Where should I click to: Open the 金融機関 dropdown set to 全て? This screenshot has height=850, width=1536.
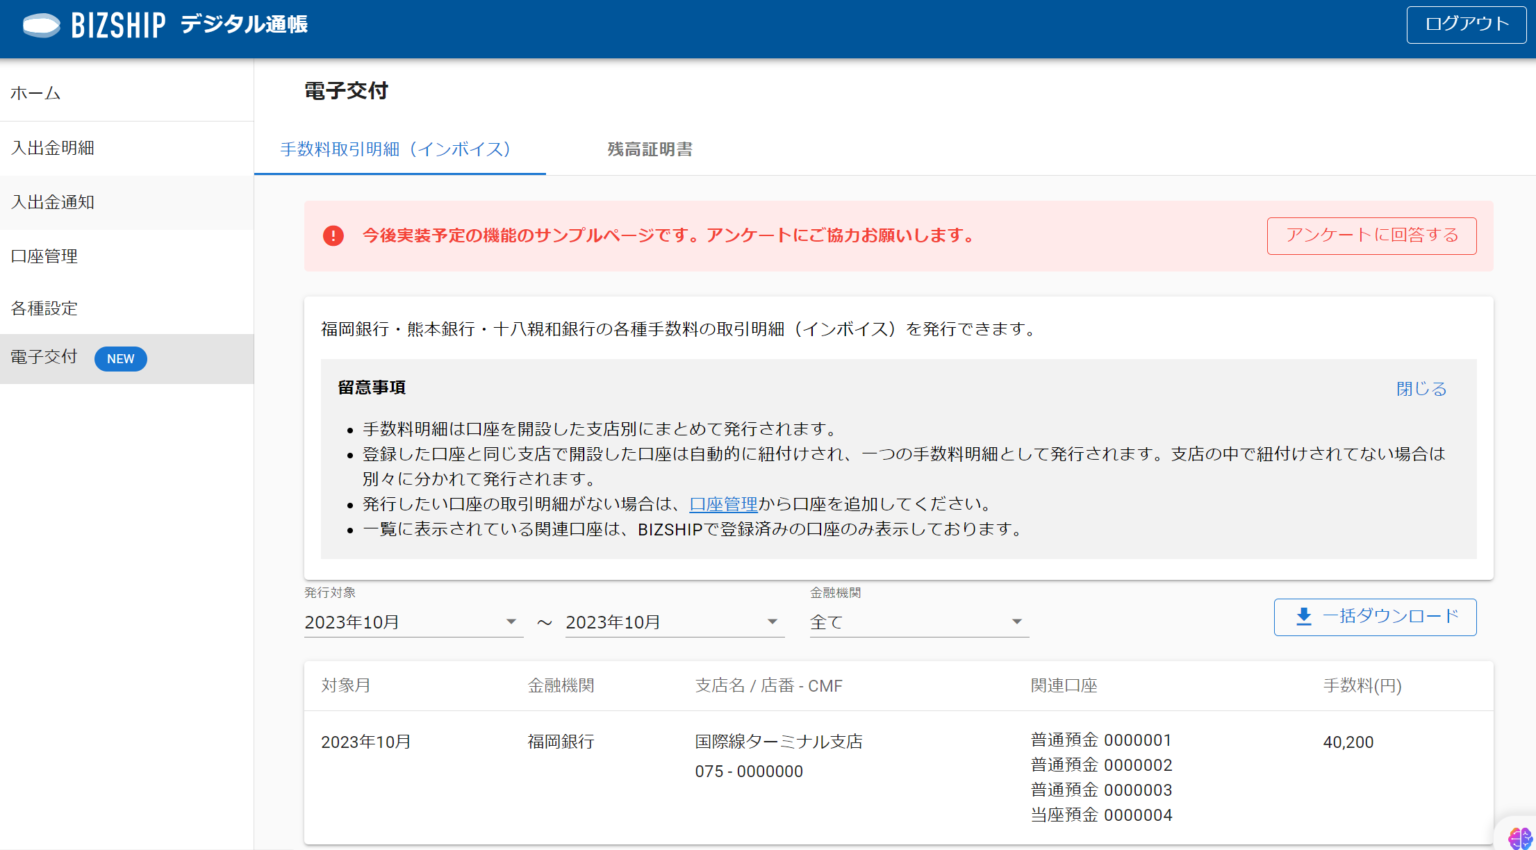[918, 621]
